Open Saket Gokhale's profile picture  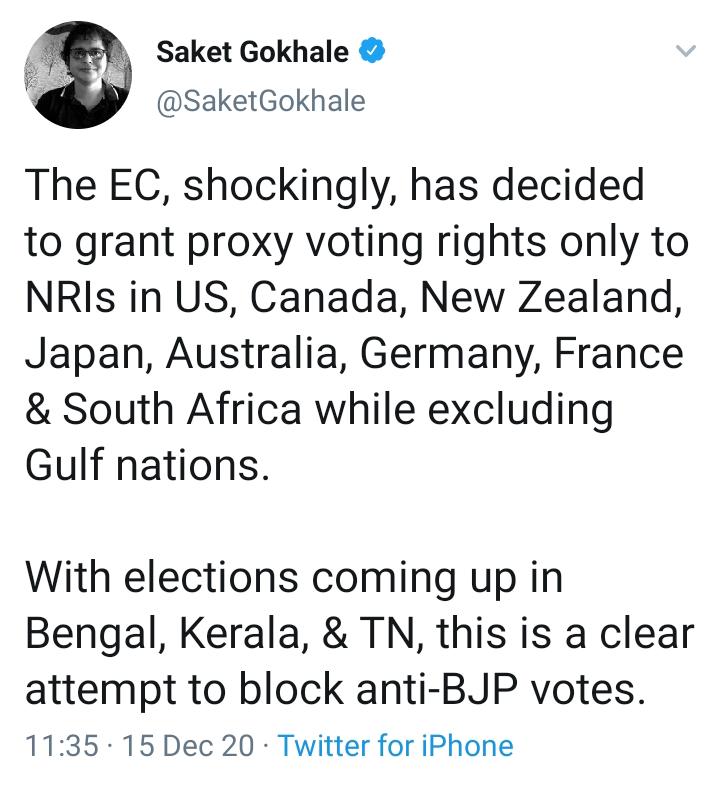77,75
